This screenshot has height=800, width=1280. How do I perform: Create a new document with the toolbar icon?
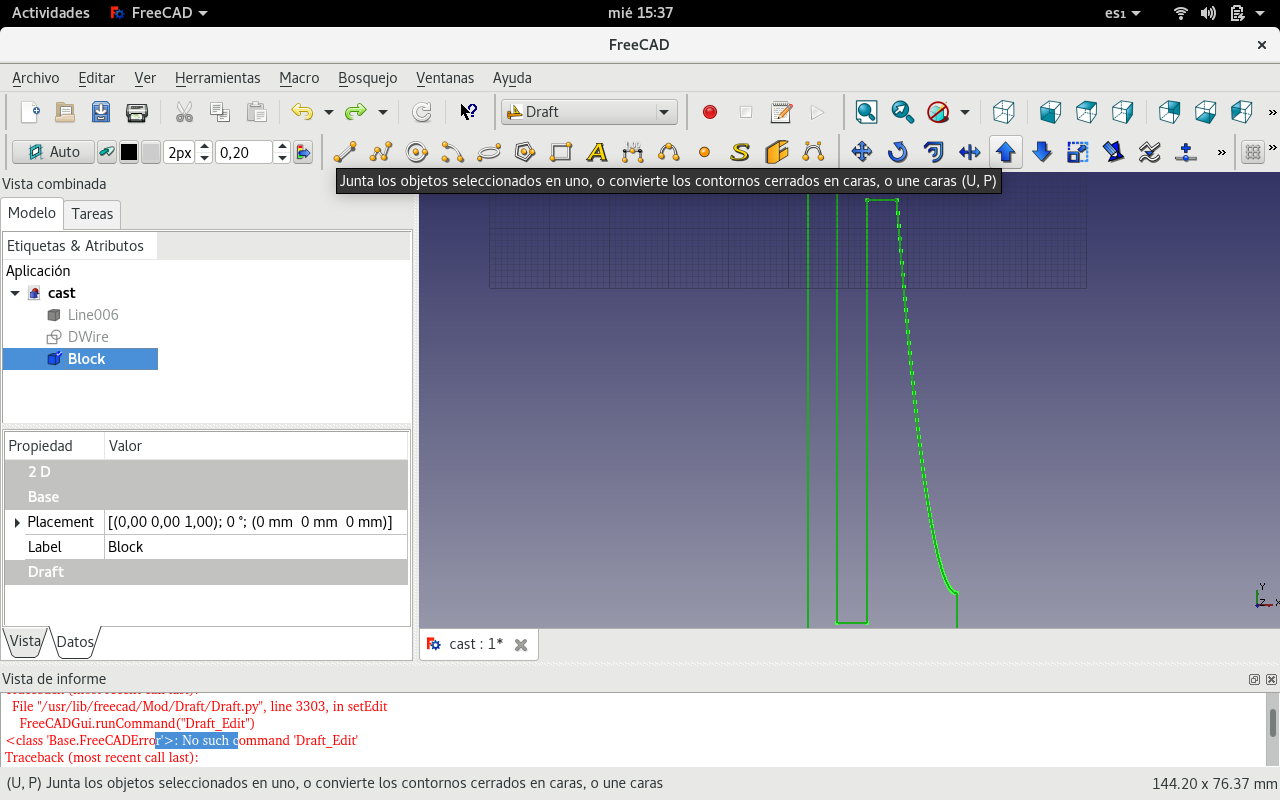coord(30,112)
